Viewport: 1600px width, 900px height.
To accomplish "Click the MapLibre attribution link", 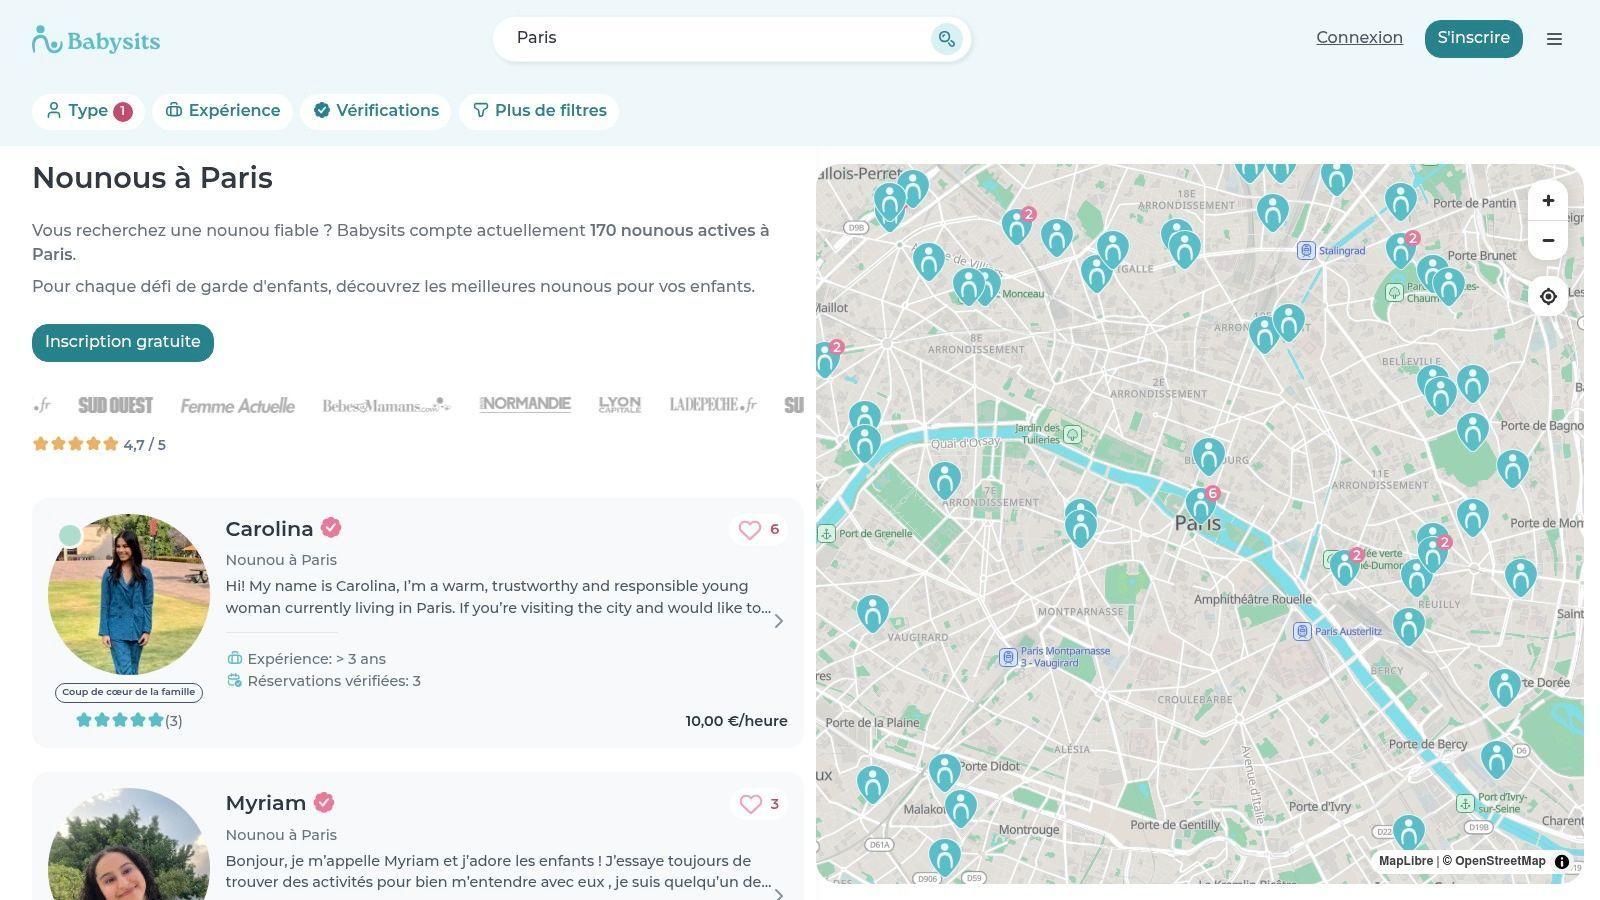I will [x=1405, y=861].
